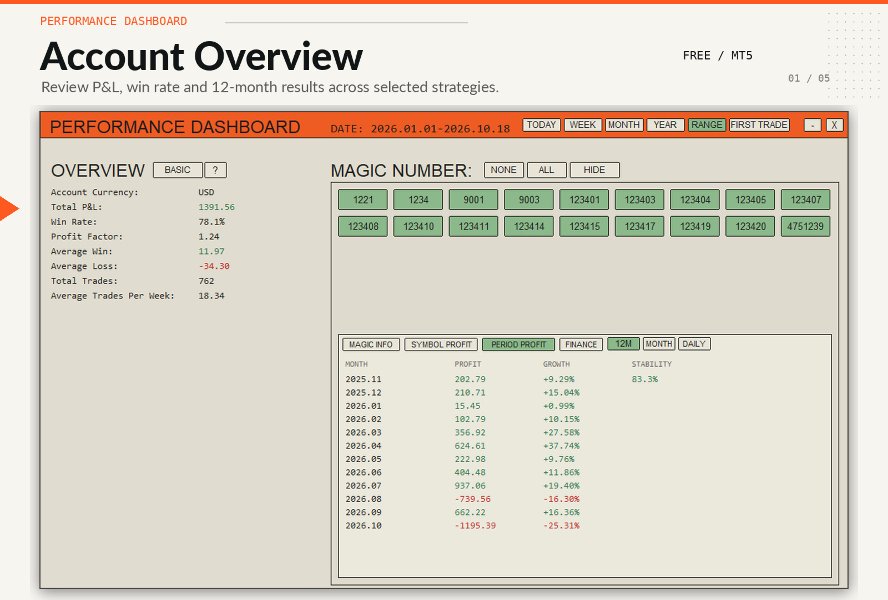The height and width of the screenshot is (600, 888).
Task: Toggle magic number 123401
Action: tap(584, 199)
